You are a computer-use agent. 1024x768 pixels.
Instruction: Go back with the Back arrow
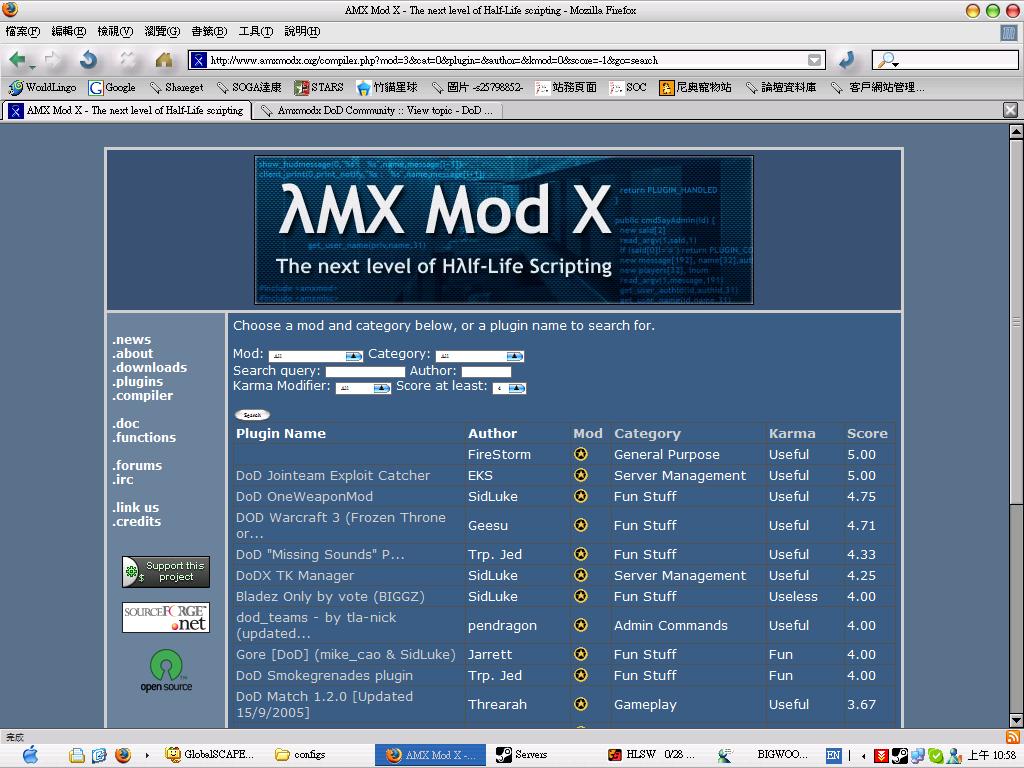17,60
